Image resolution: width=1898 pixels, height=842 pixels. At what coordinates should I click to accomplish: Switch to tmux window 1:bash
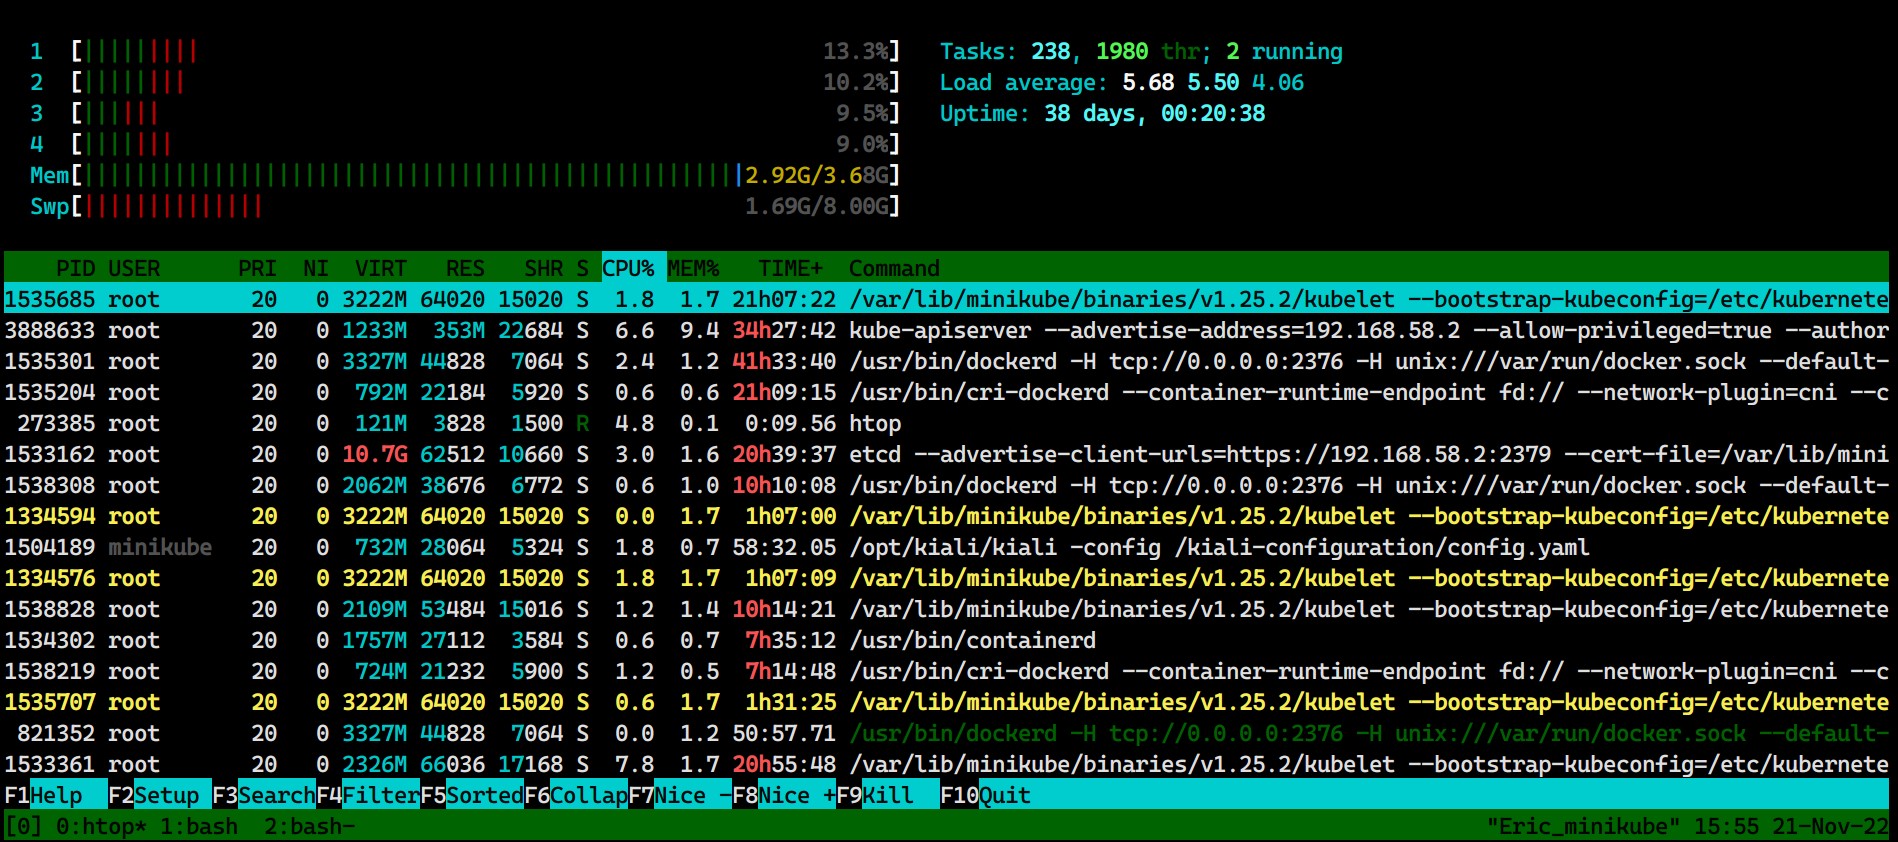point(199,826)
